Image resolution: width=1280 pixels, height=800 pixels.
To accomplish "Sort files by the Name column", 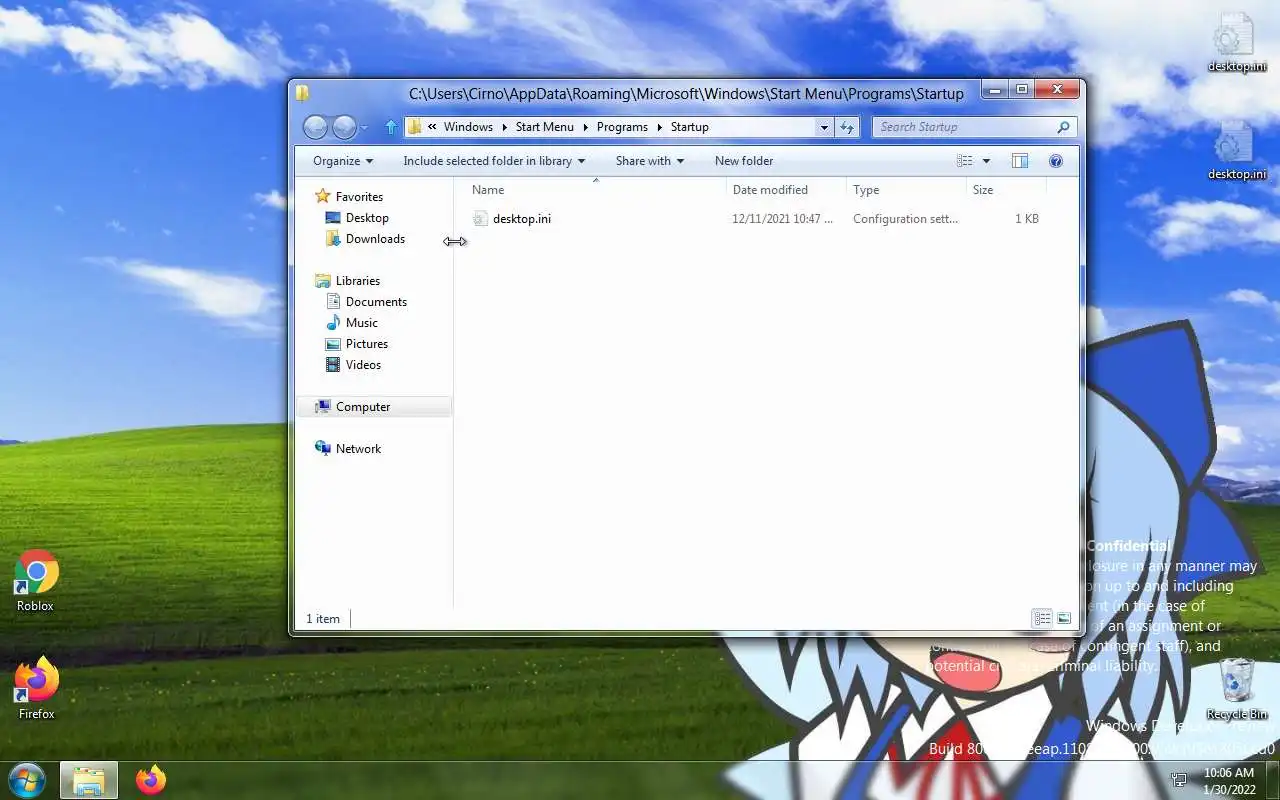I will [x=595, y=190].
